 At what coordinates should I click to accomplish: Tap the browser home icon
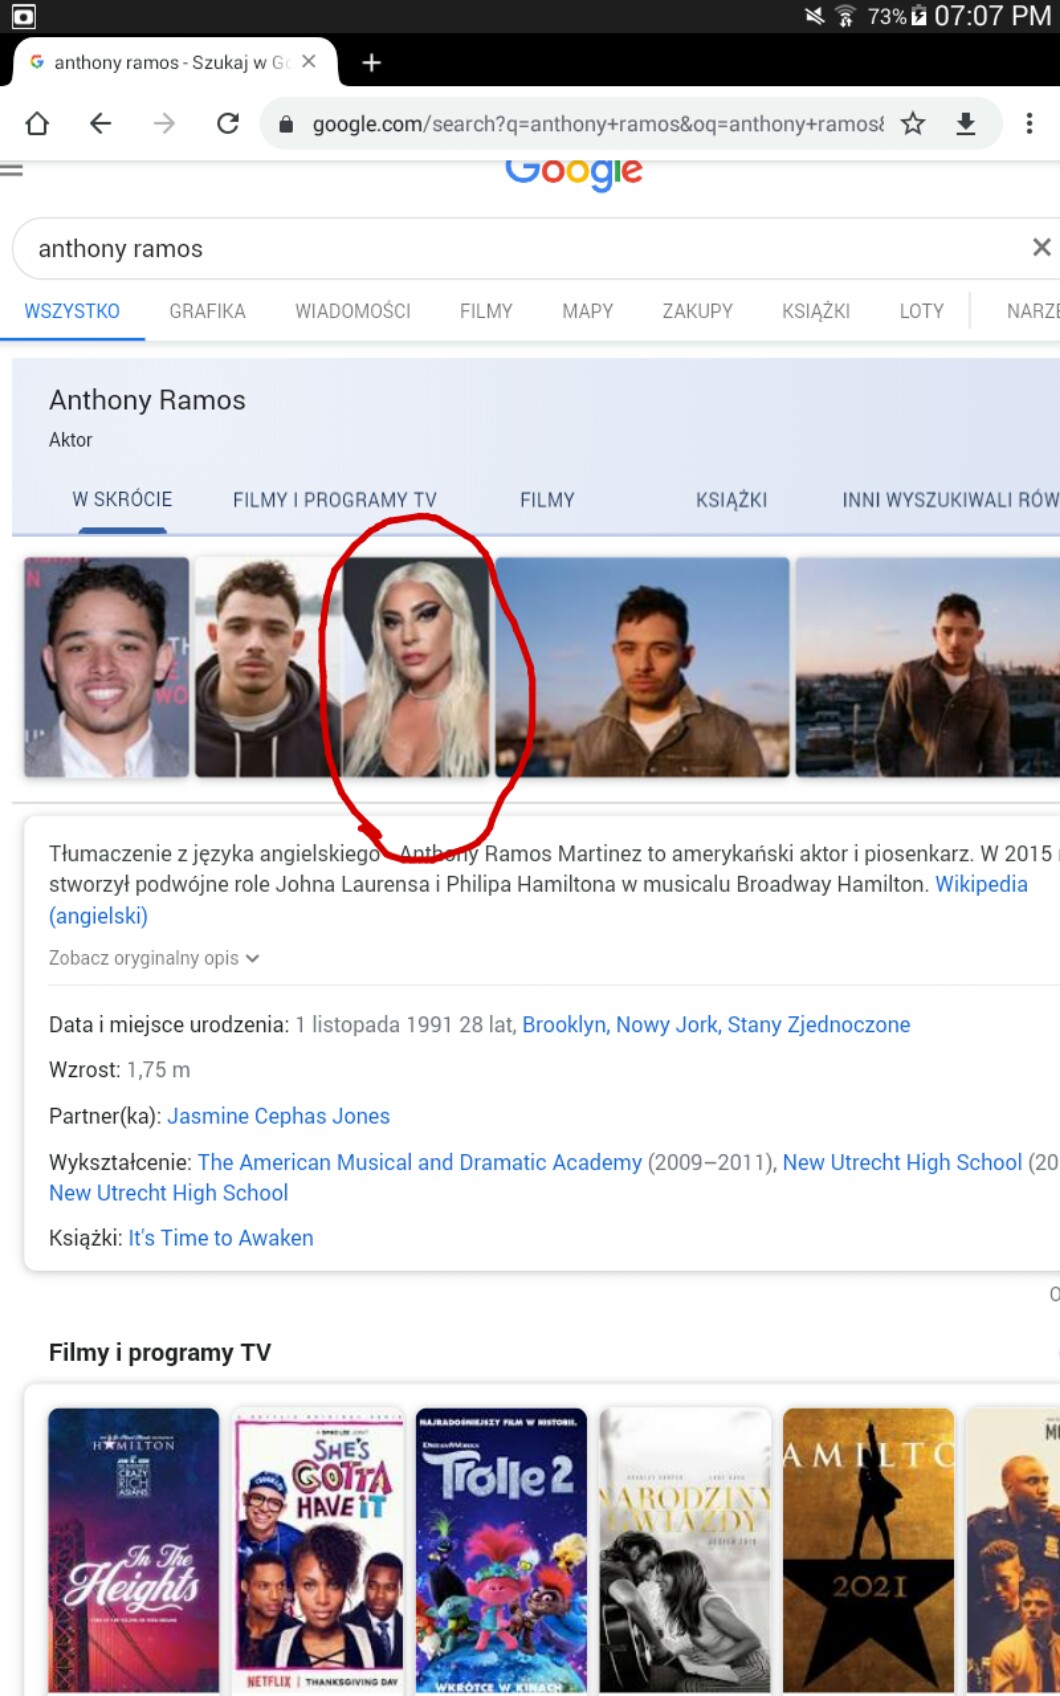(x=37, y=123)
